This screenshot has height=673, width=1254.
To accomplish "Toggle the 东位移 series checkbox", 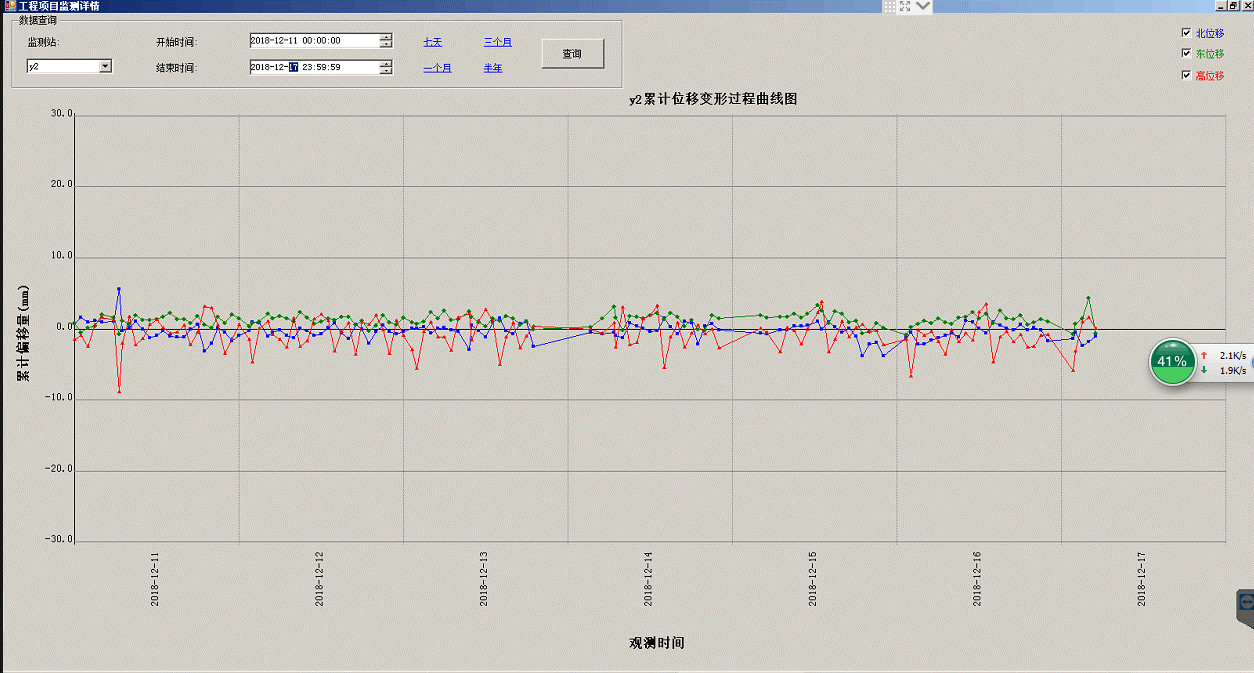I will (x=1187, y=54).
